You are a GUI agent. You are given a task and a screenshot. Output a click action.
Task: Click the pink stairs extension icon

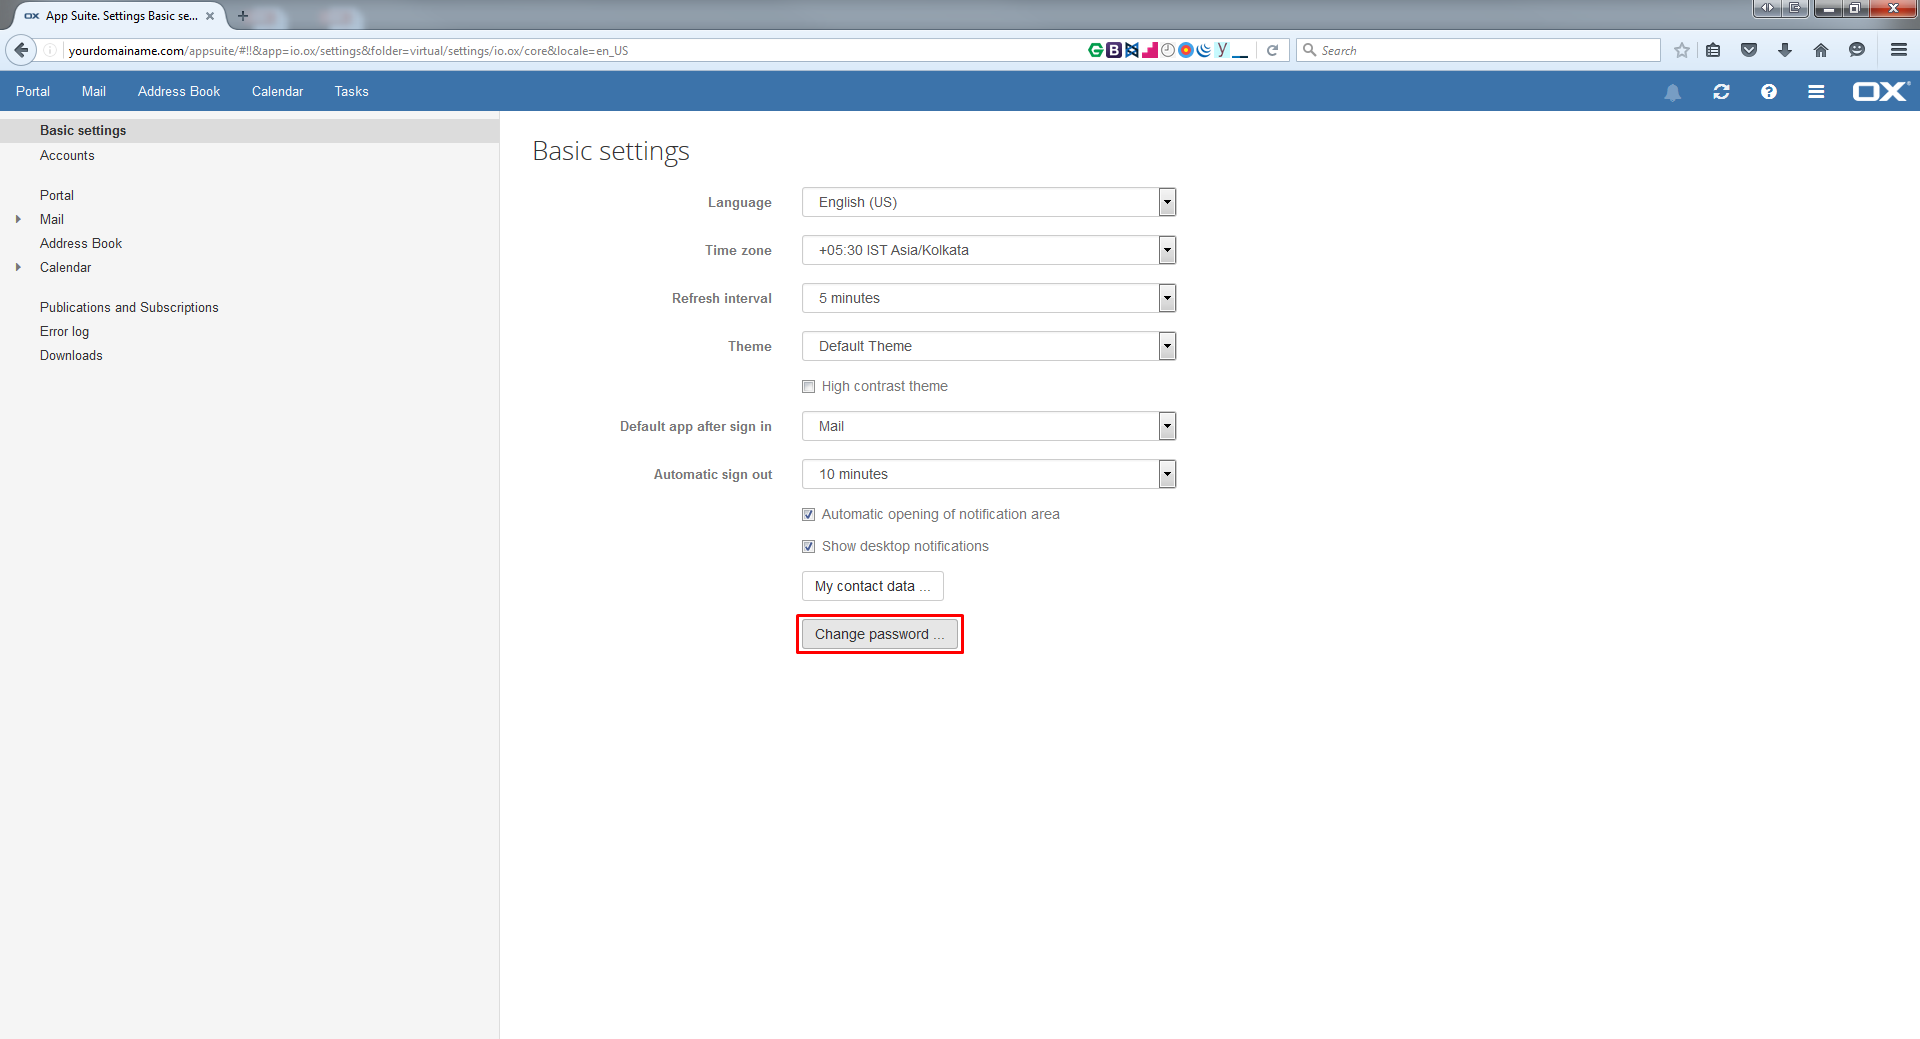1150,50
